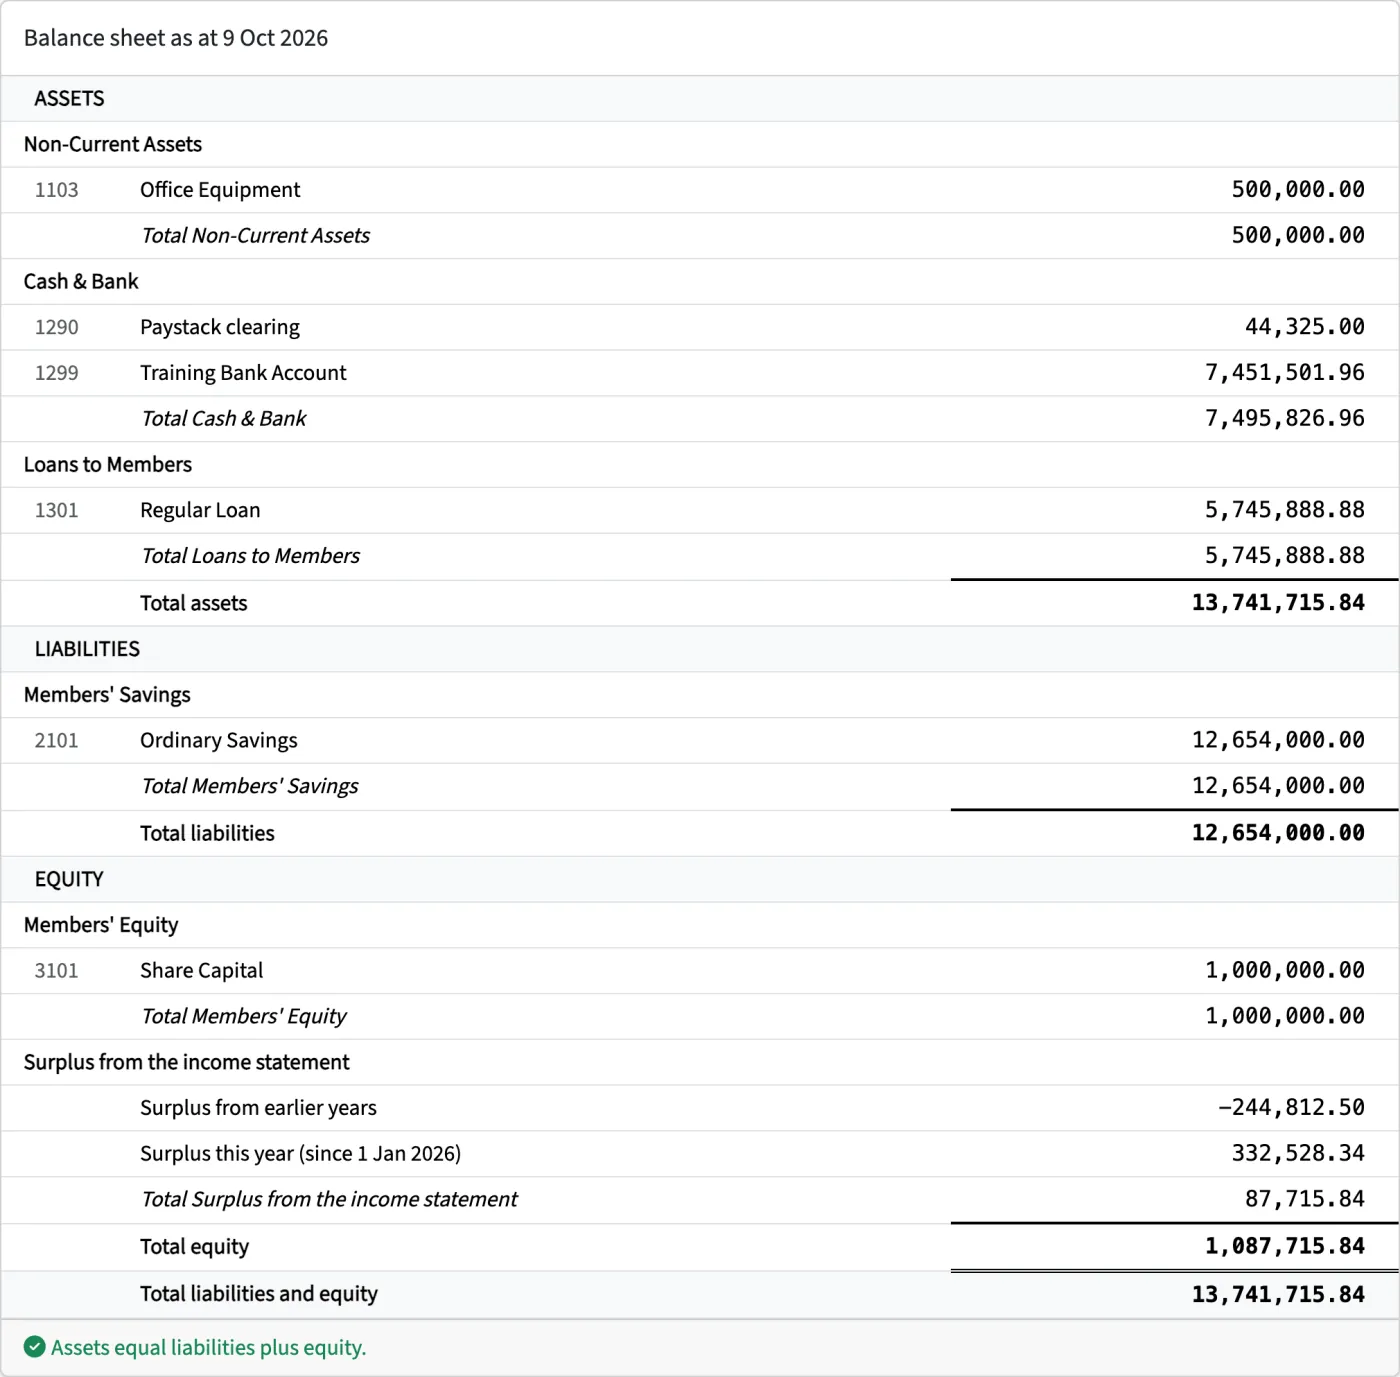Screen dimensions: 1400x1377
Task: Select the Share Capital amount 1,000,000.00
Action: click(x=1285, y=969)
